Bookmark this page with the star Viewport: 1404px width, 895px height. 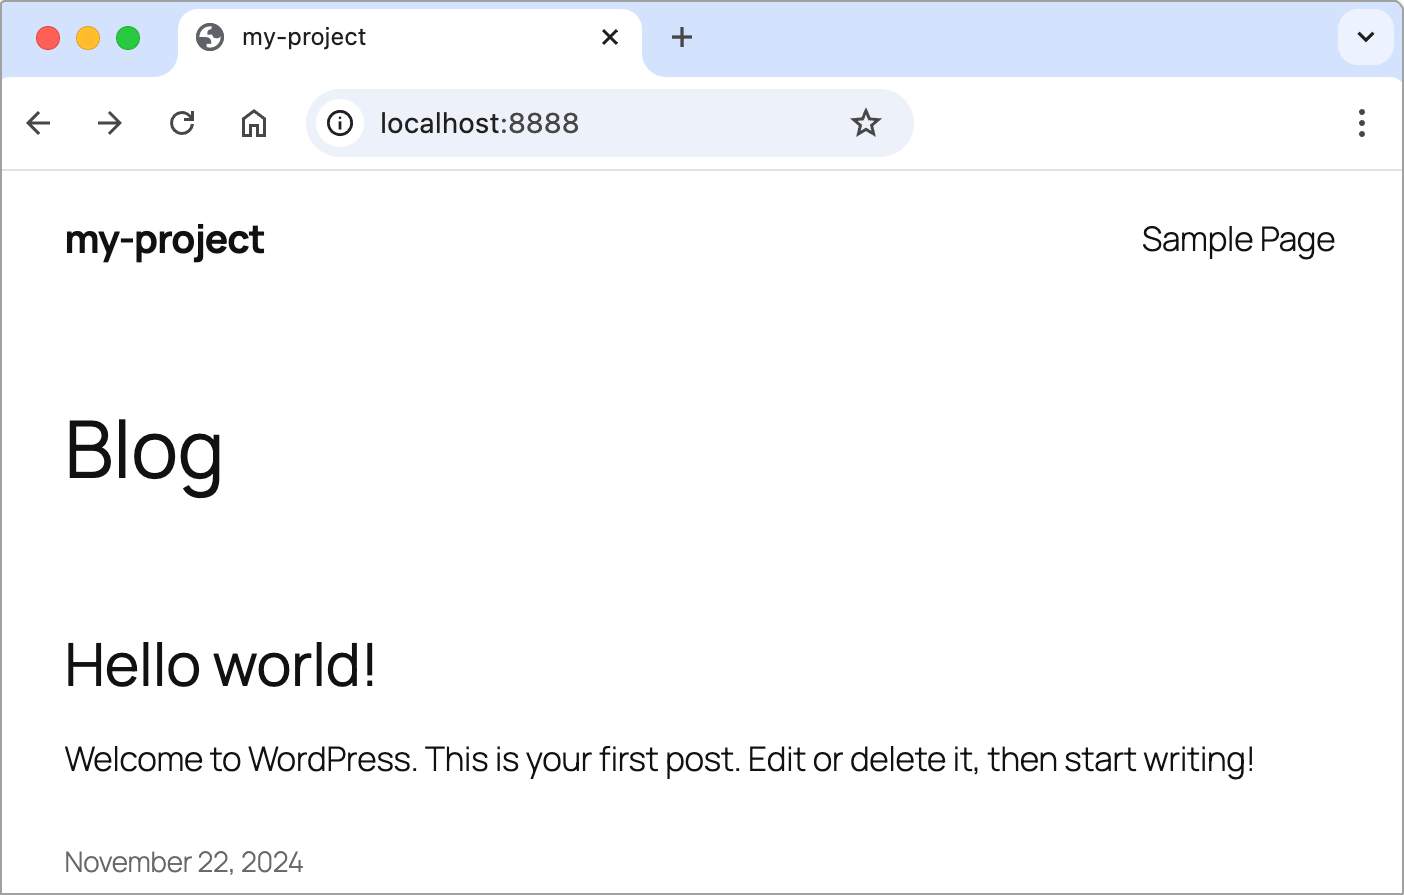point(865,123)
